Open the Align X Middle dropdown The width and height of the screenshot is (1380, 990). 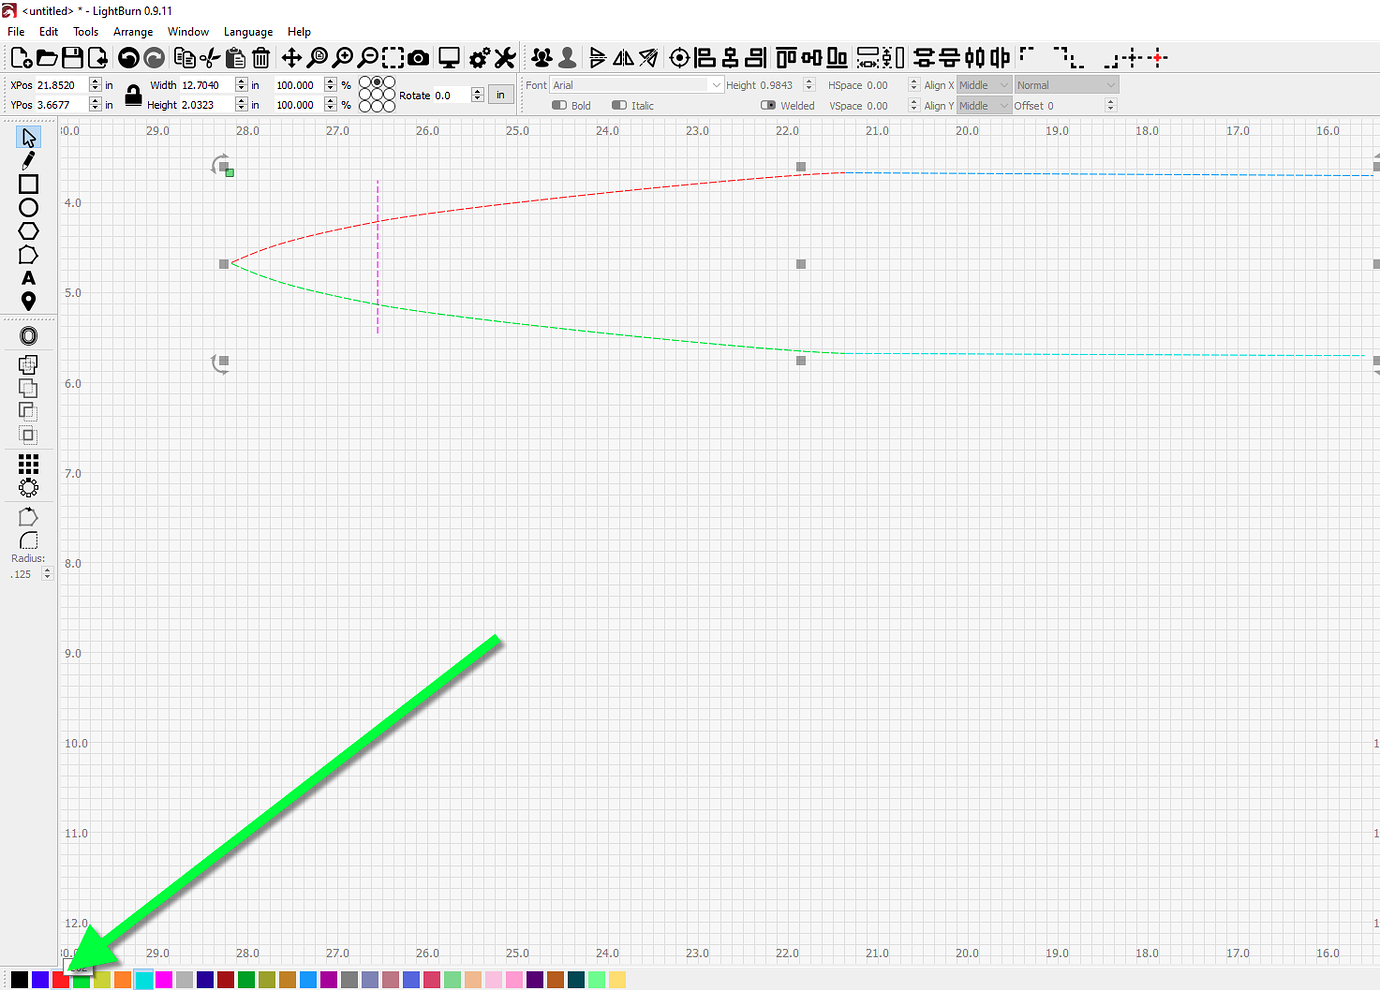(x=983, y=84)
